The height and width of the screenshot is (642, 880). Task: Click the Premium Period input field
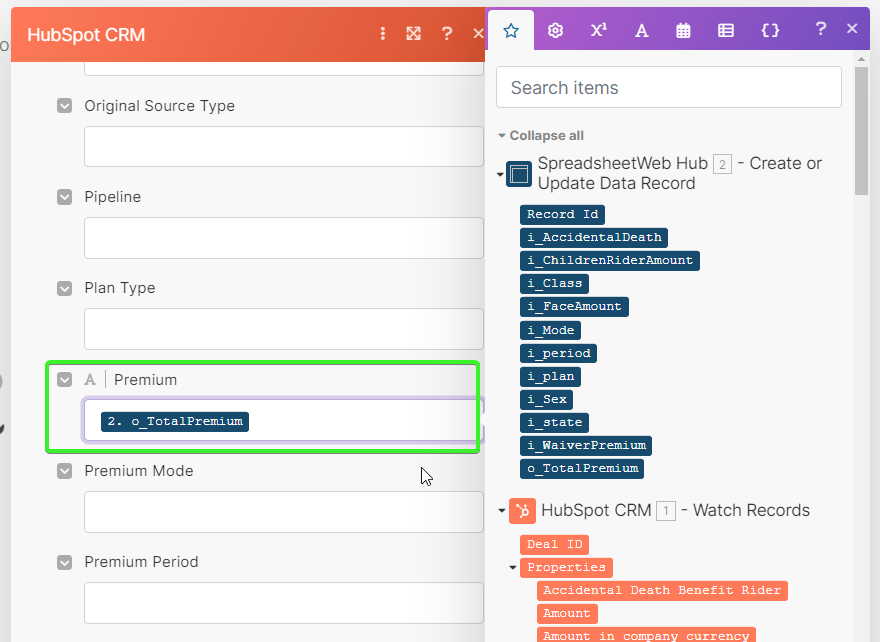coord(283,603)
